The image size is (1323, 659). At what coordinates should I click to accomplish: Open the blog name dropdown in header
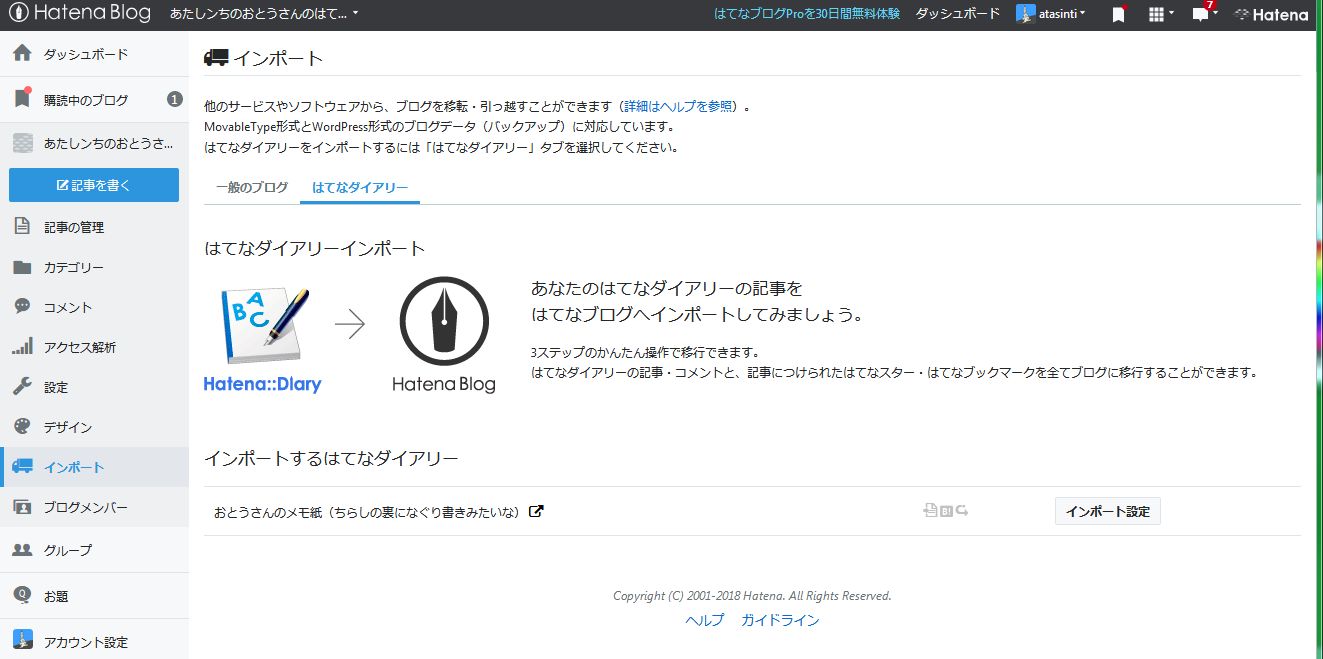[x=264, y=14]
